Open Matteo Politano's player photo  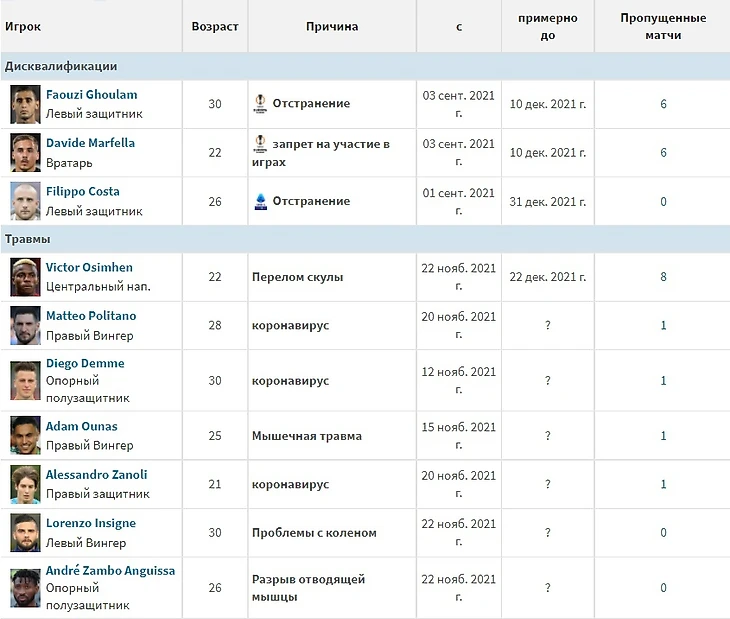pos(25,325)
